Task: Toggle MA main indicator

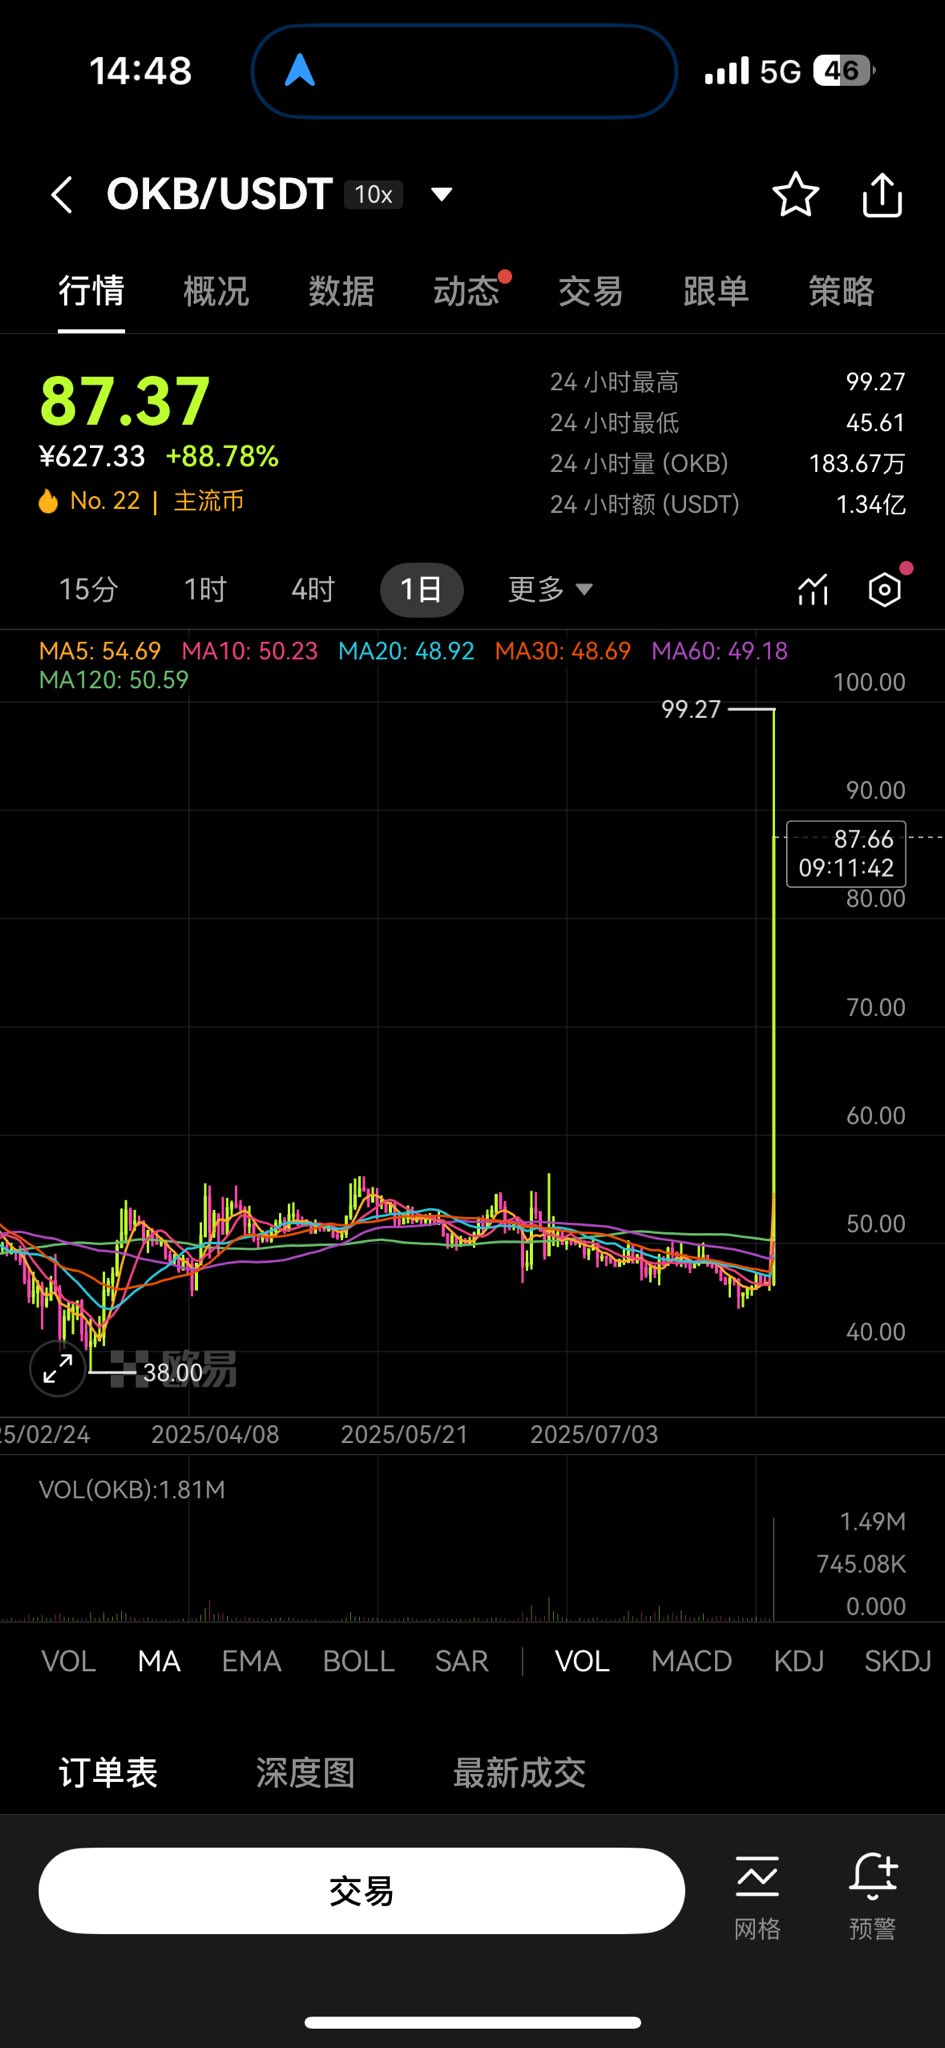Action: click(x=159, y=1661)
